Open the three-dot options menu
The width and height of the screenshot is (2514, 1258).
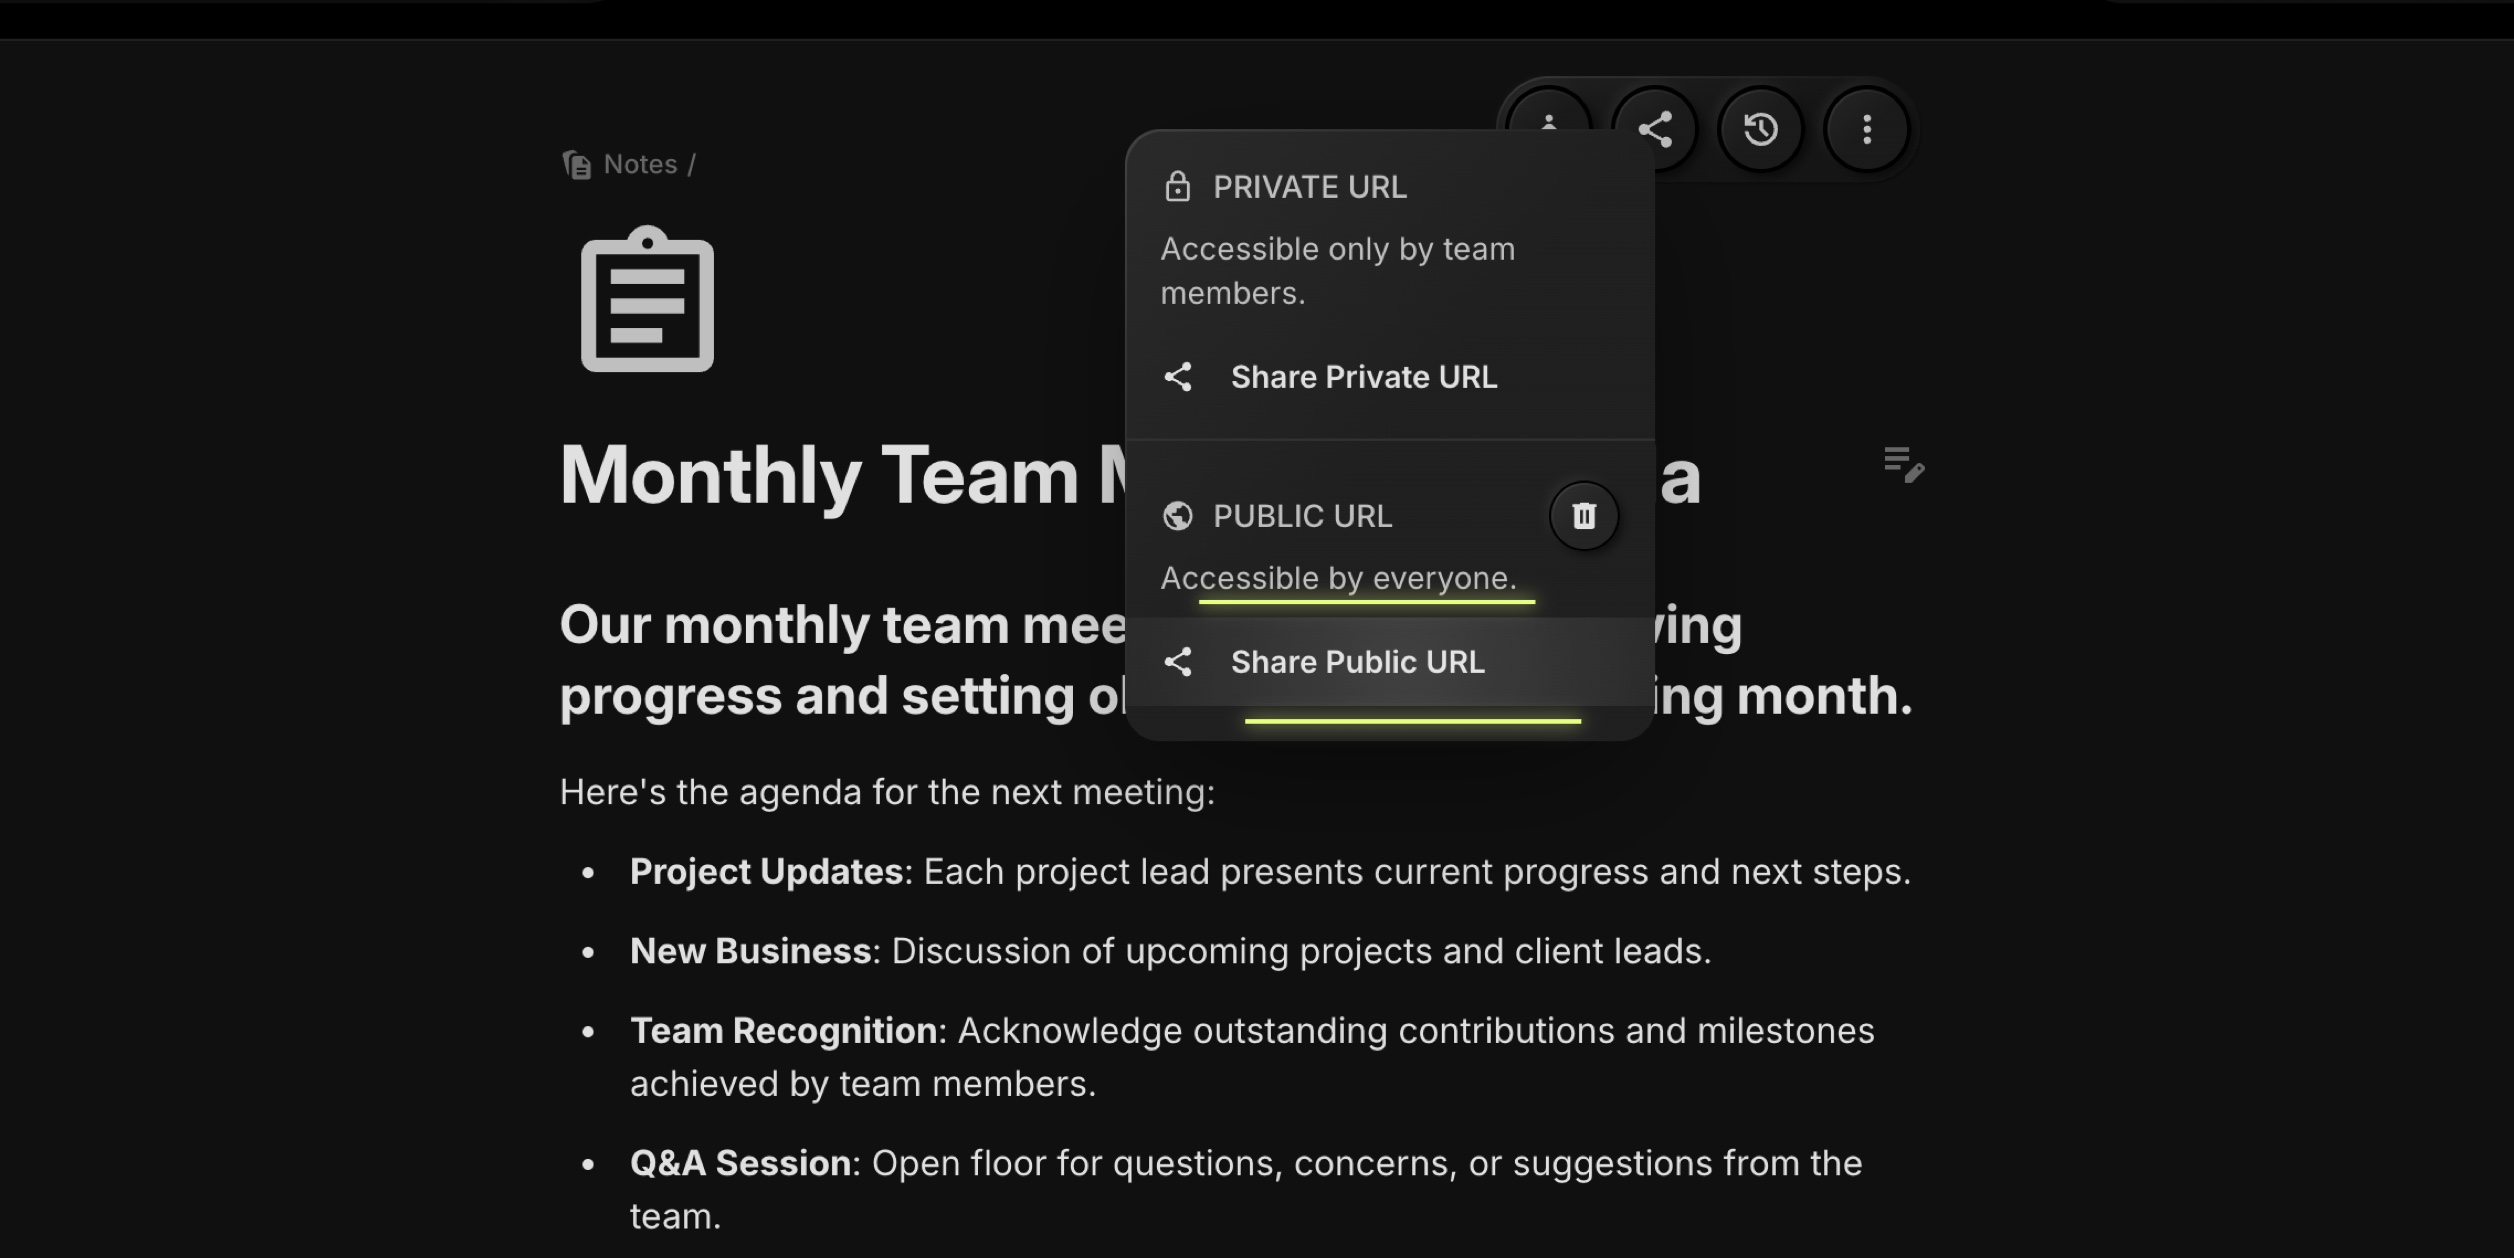point(1865,128)
